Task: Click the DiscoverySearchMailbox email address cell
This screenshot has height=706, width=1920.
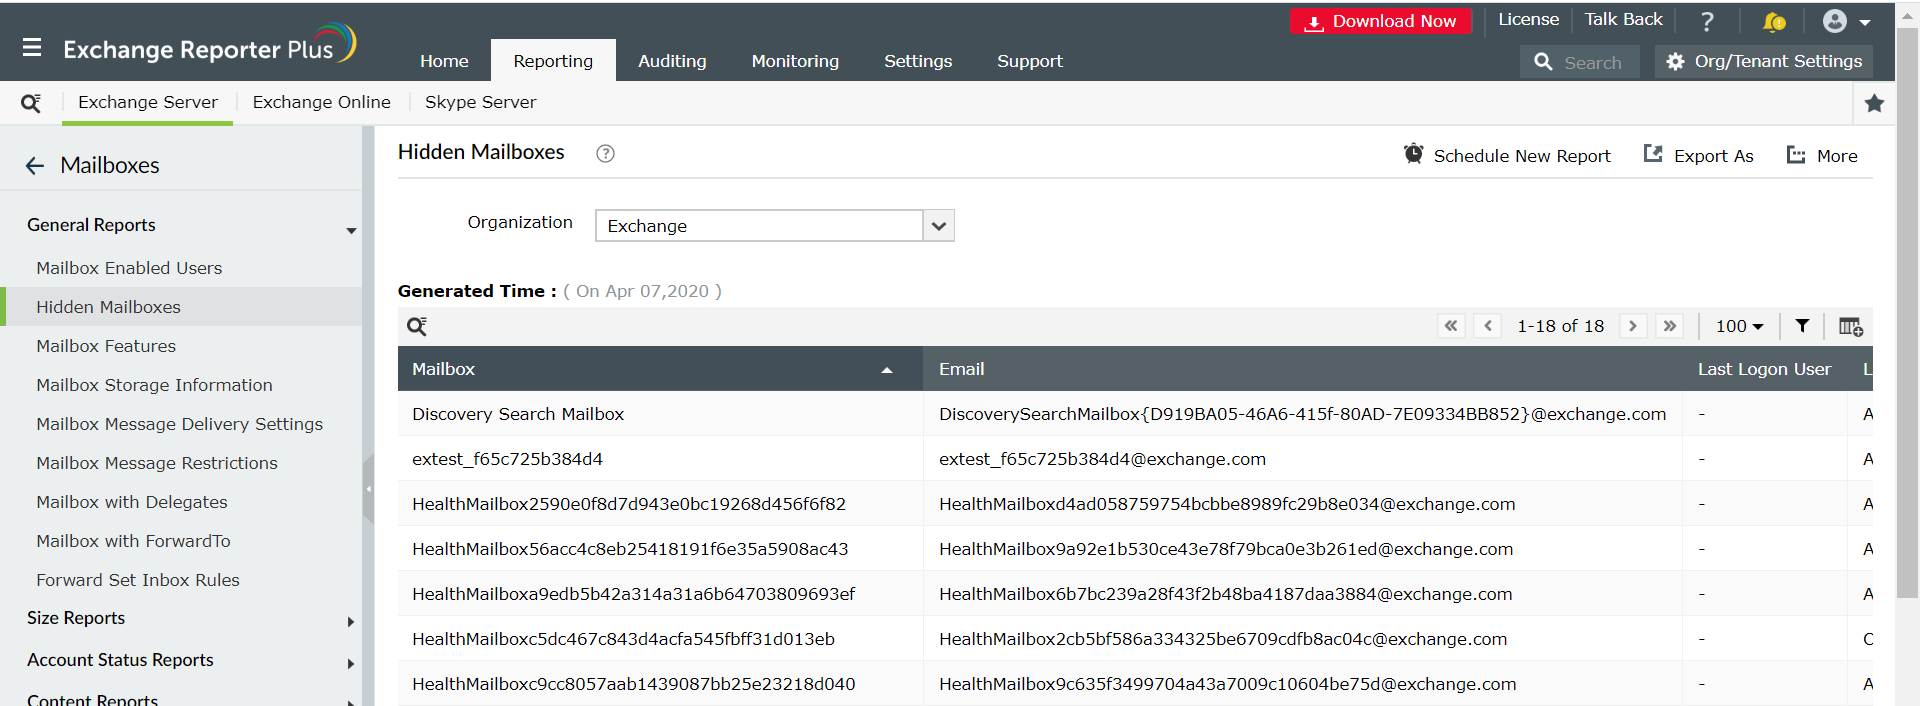Action: (1302, 414)
